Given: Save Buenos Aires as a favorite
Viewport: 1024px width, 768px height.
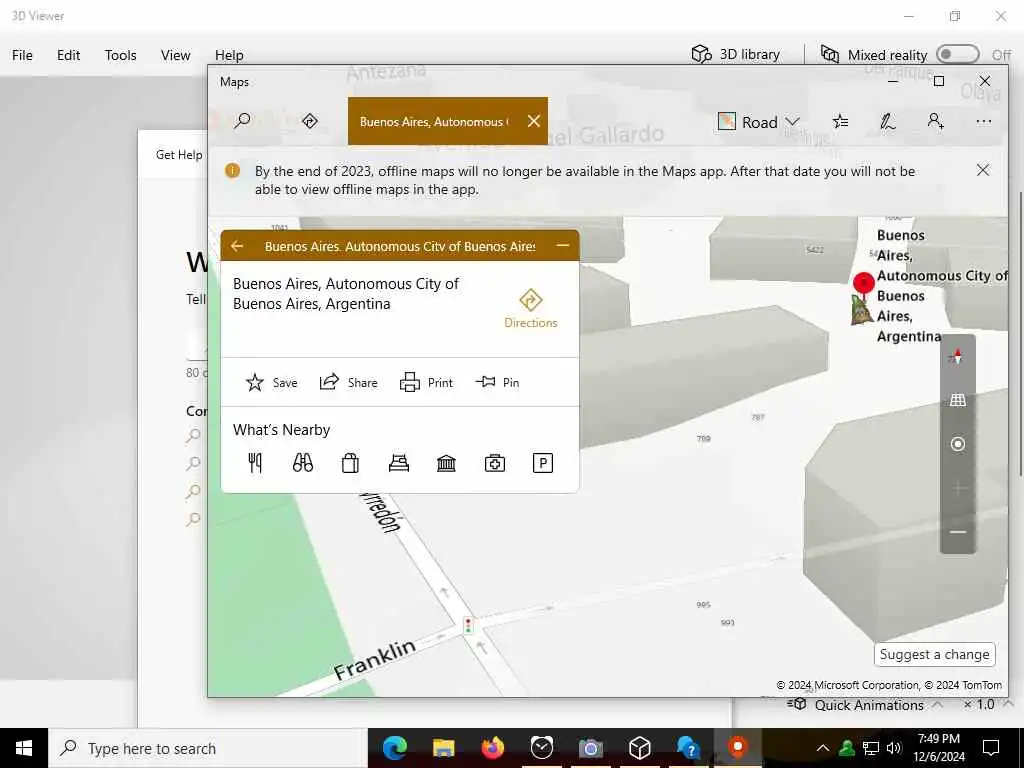Looking at the screenshot, I should pos(272,383).
